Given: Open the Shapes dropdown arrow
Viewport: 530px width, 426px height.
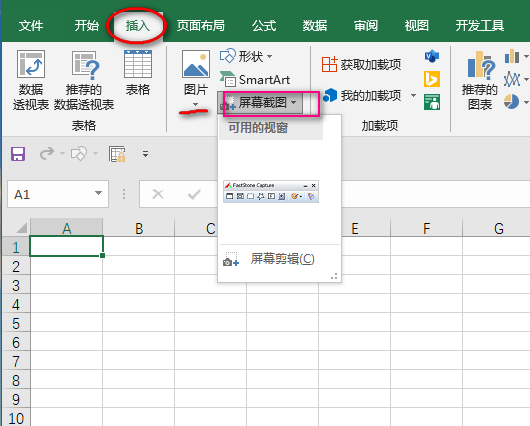Looking at the screenshot, I should [270, 56].
